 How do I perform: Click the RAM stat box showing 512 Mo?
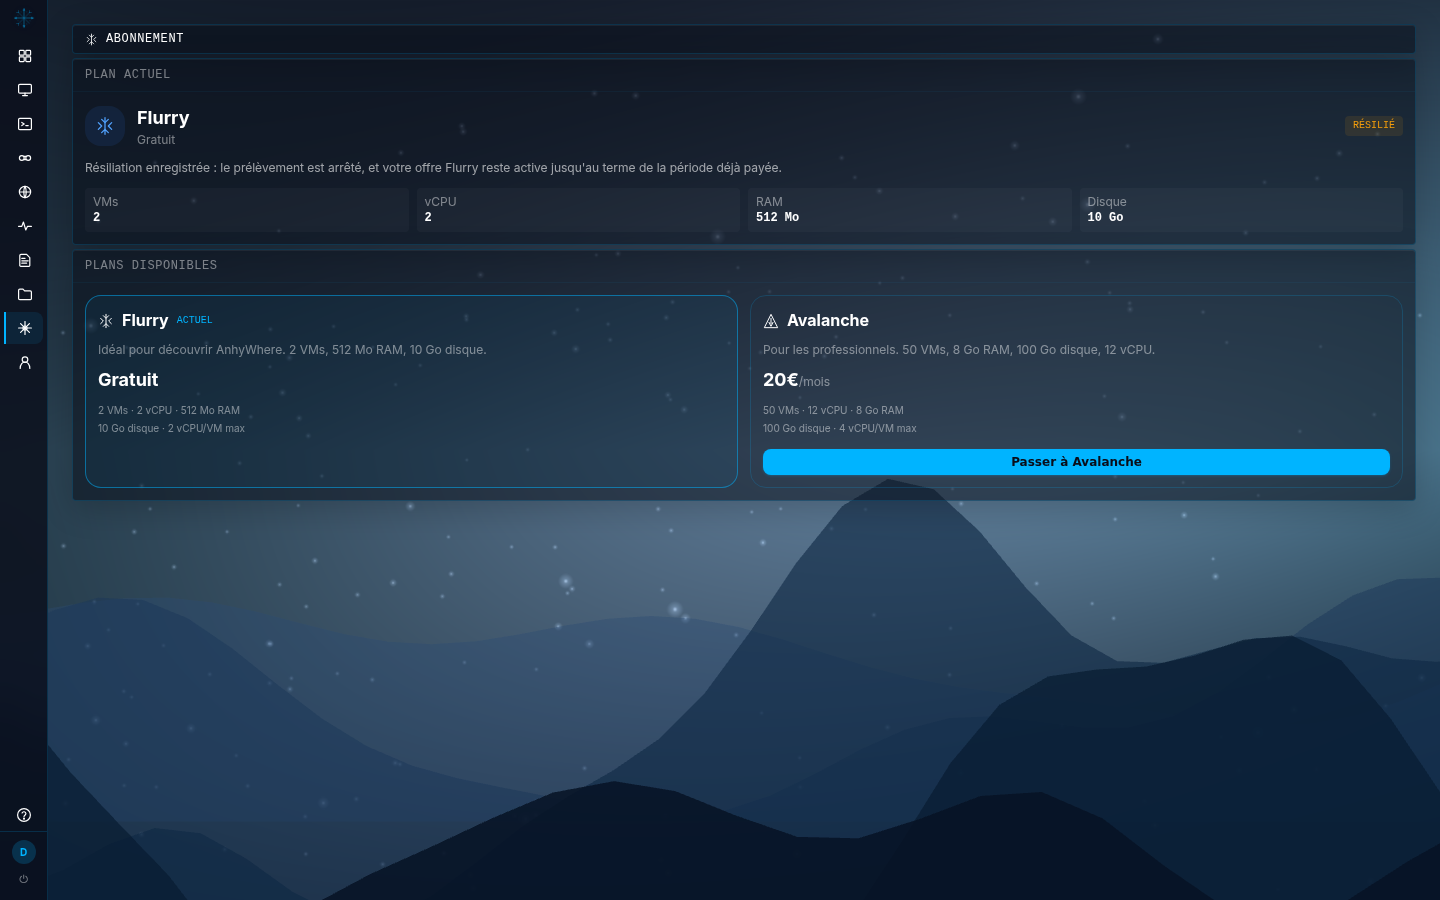click(x=910, y=210)
